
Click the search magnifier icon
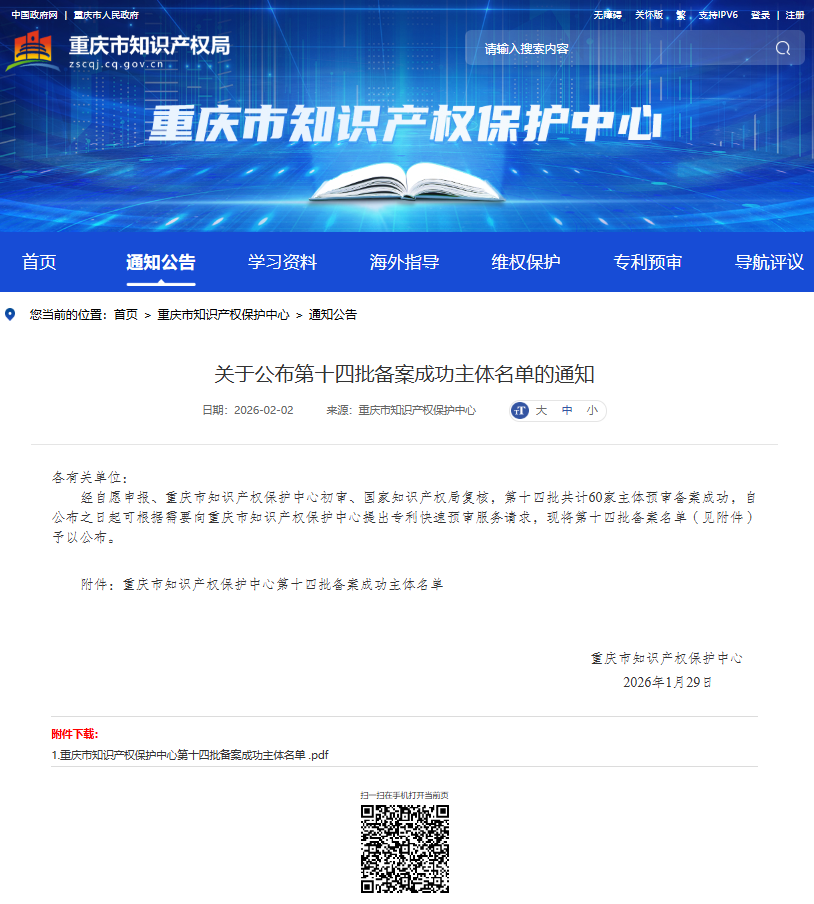(x=782, y=48)
